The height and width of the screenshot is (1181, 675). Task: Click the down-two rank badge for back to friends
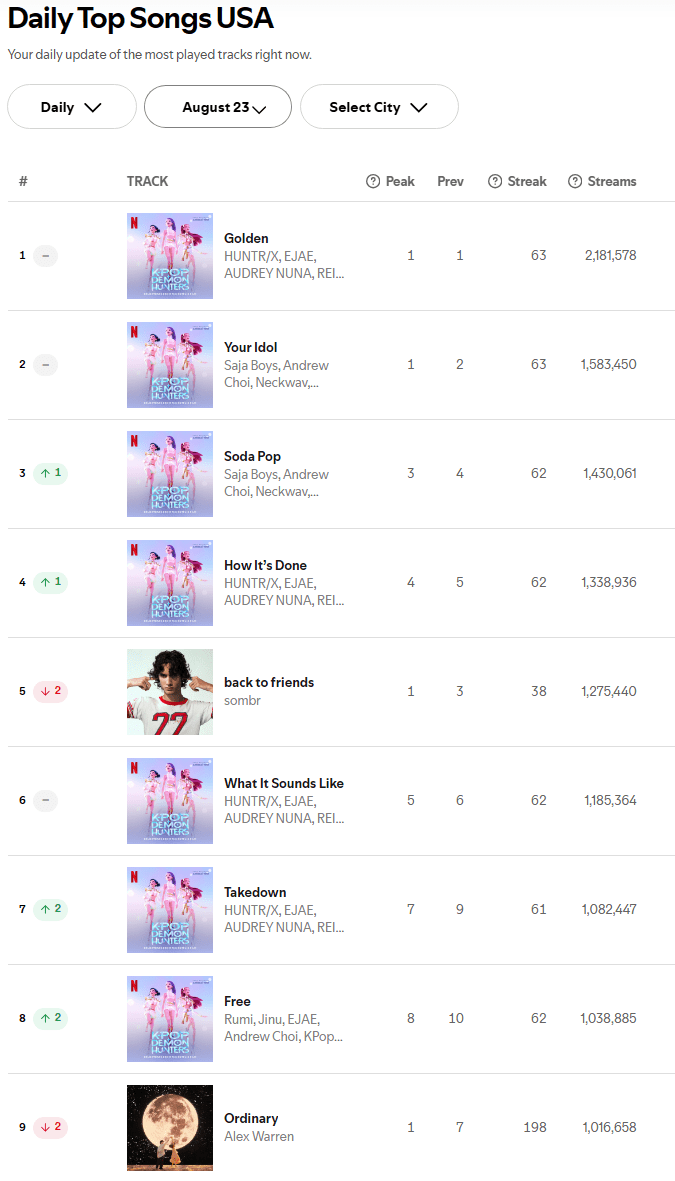50,691
